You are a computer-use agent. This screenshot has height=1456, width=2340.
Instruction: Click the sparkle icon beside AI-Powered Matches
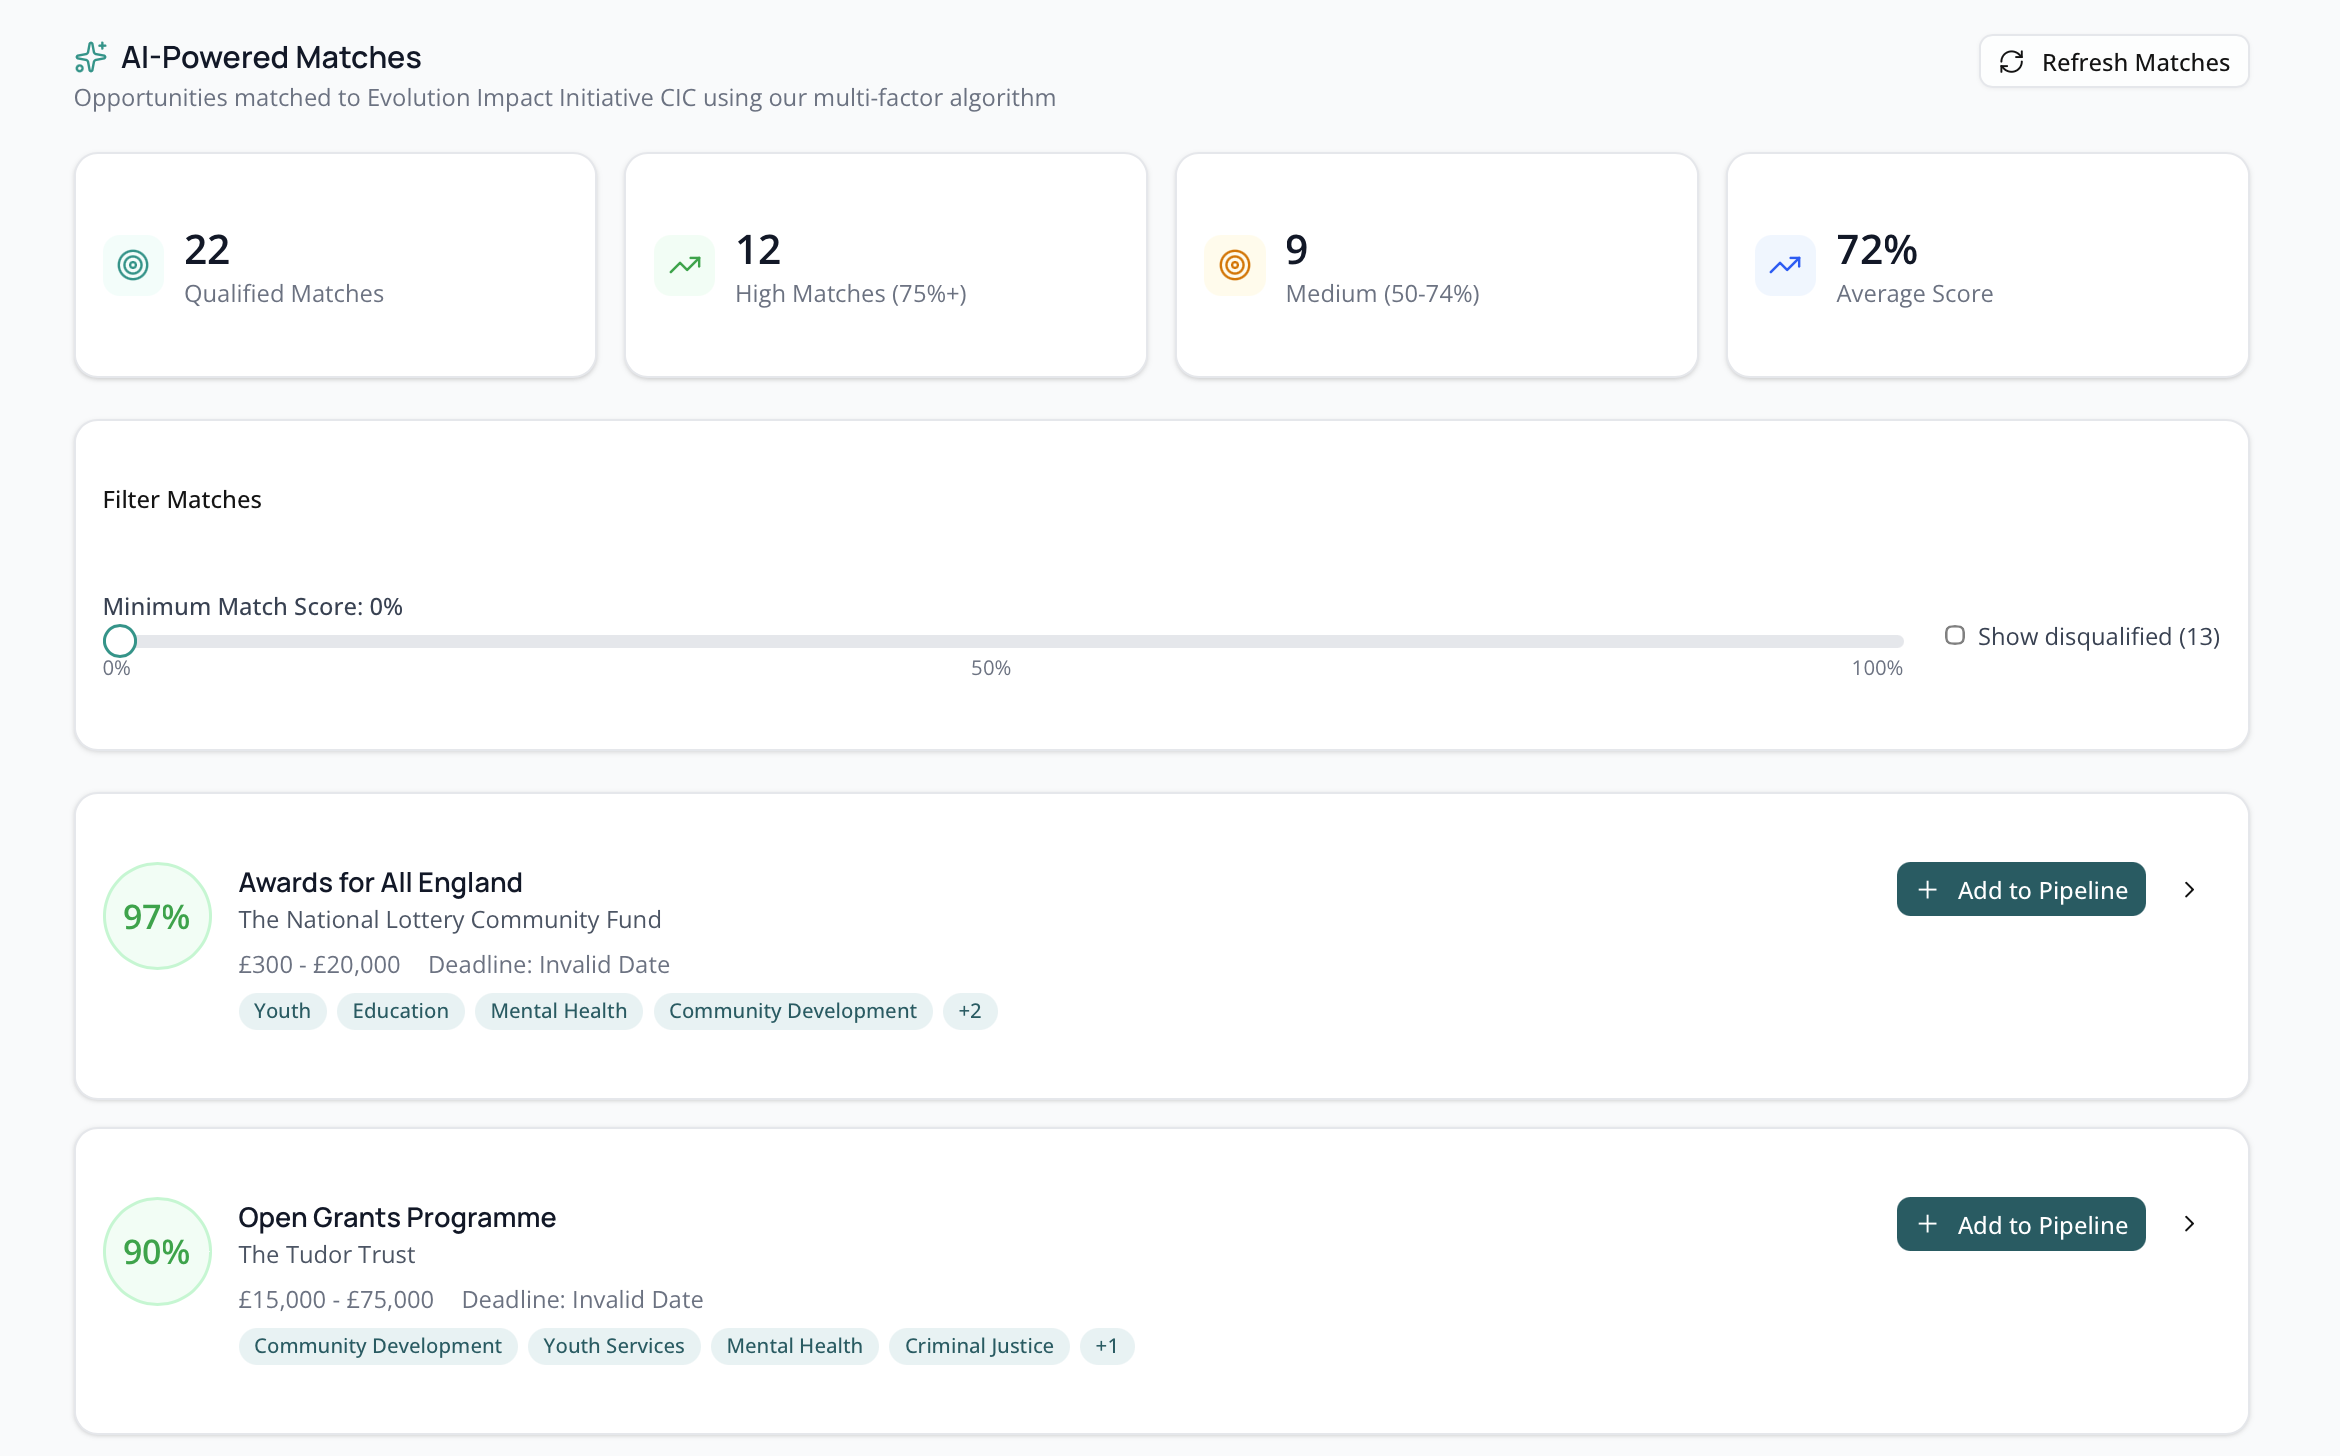click(x=91, y=58)
